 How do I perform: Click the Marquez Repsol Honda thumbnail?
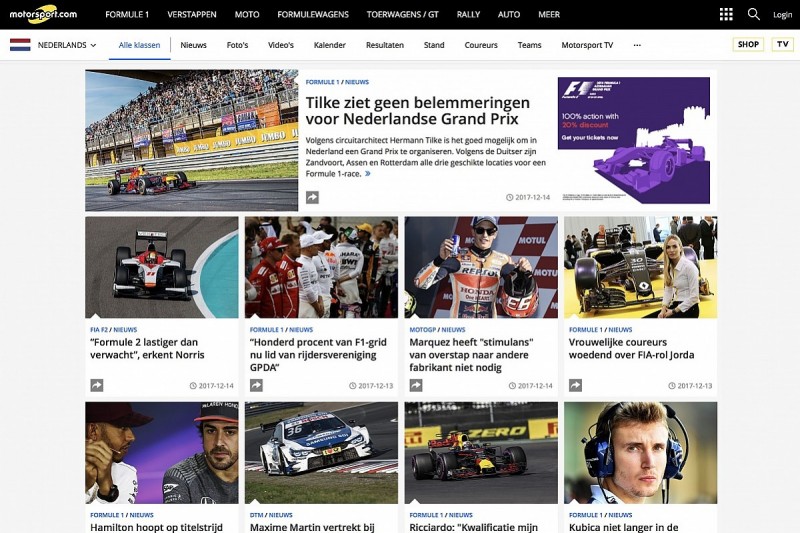click(481, 267)
